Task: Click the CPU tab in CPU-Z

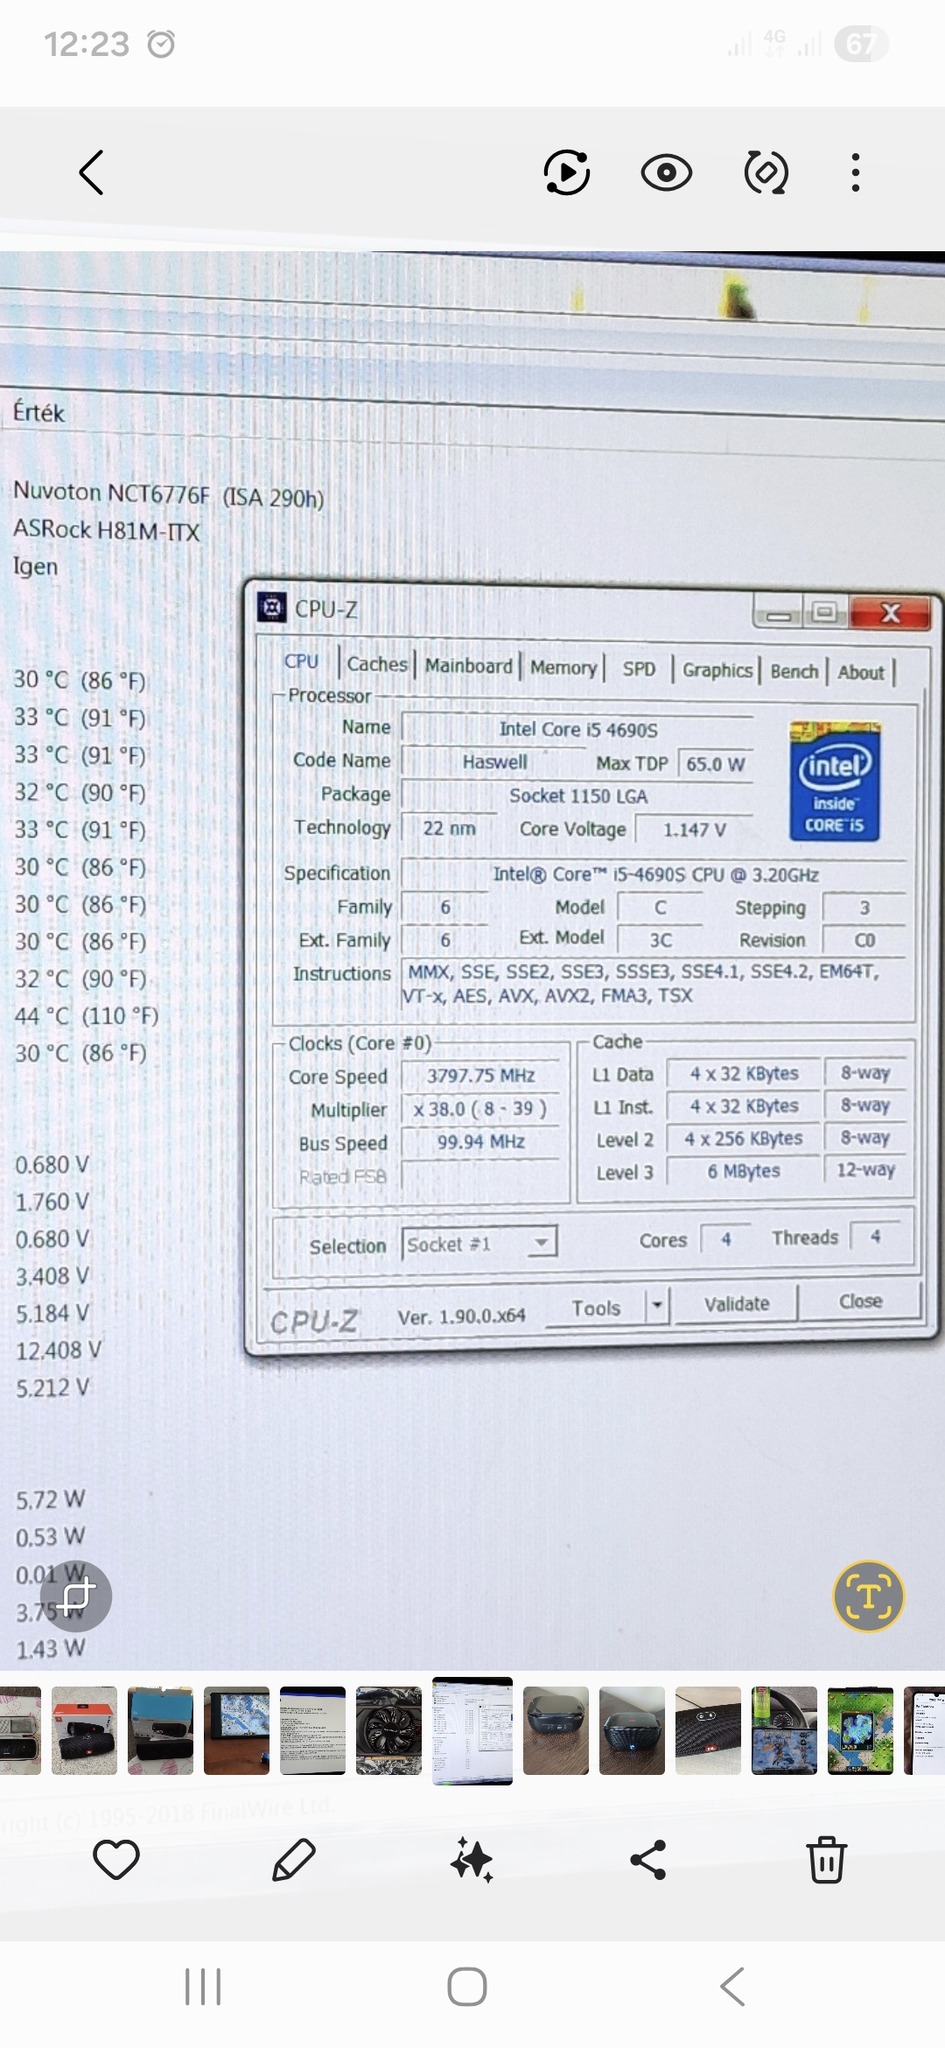Action: coord(302,661)
